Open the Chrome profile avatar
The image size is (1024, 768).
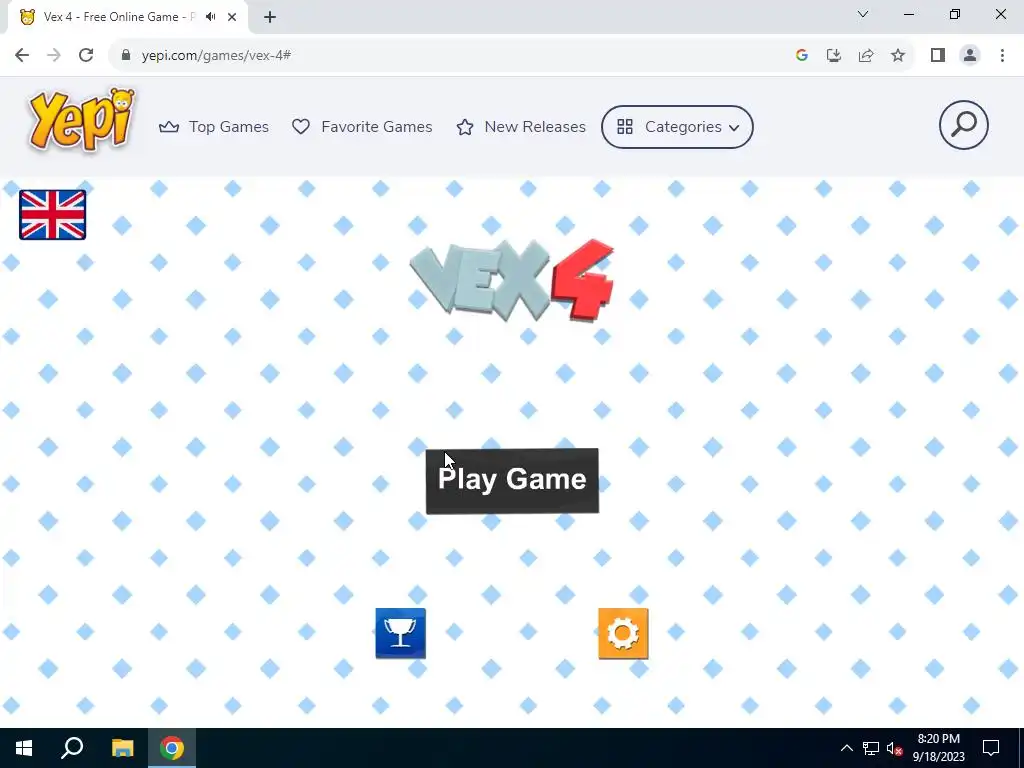[x=970, y=56]
